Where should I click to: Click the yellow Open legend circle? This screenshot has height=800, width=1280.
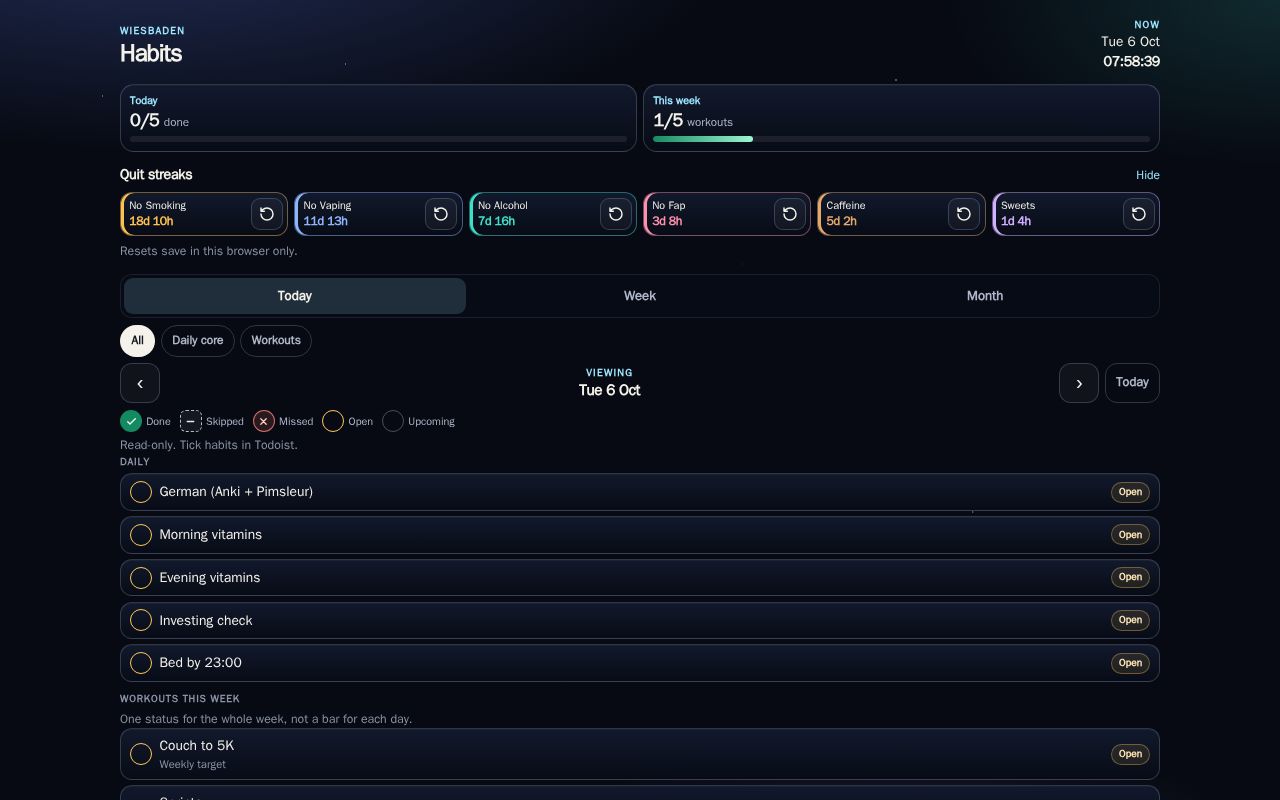pos(333,421)
